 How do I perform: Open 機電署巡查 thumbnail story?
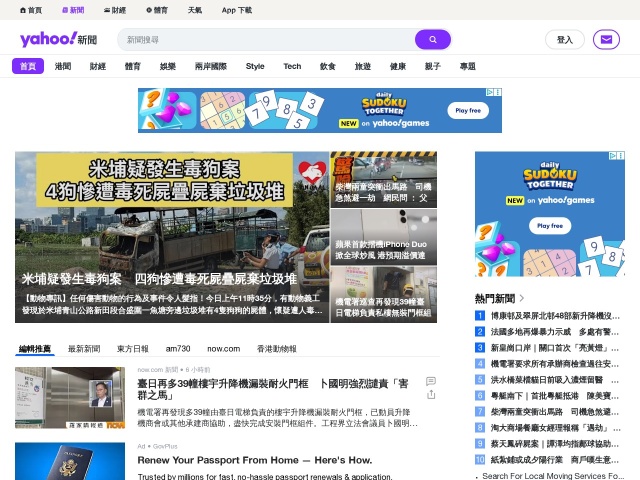pos(384,295)
